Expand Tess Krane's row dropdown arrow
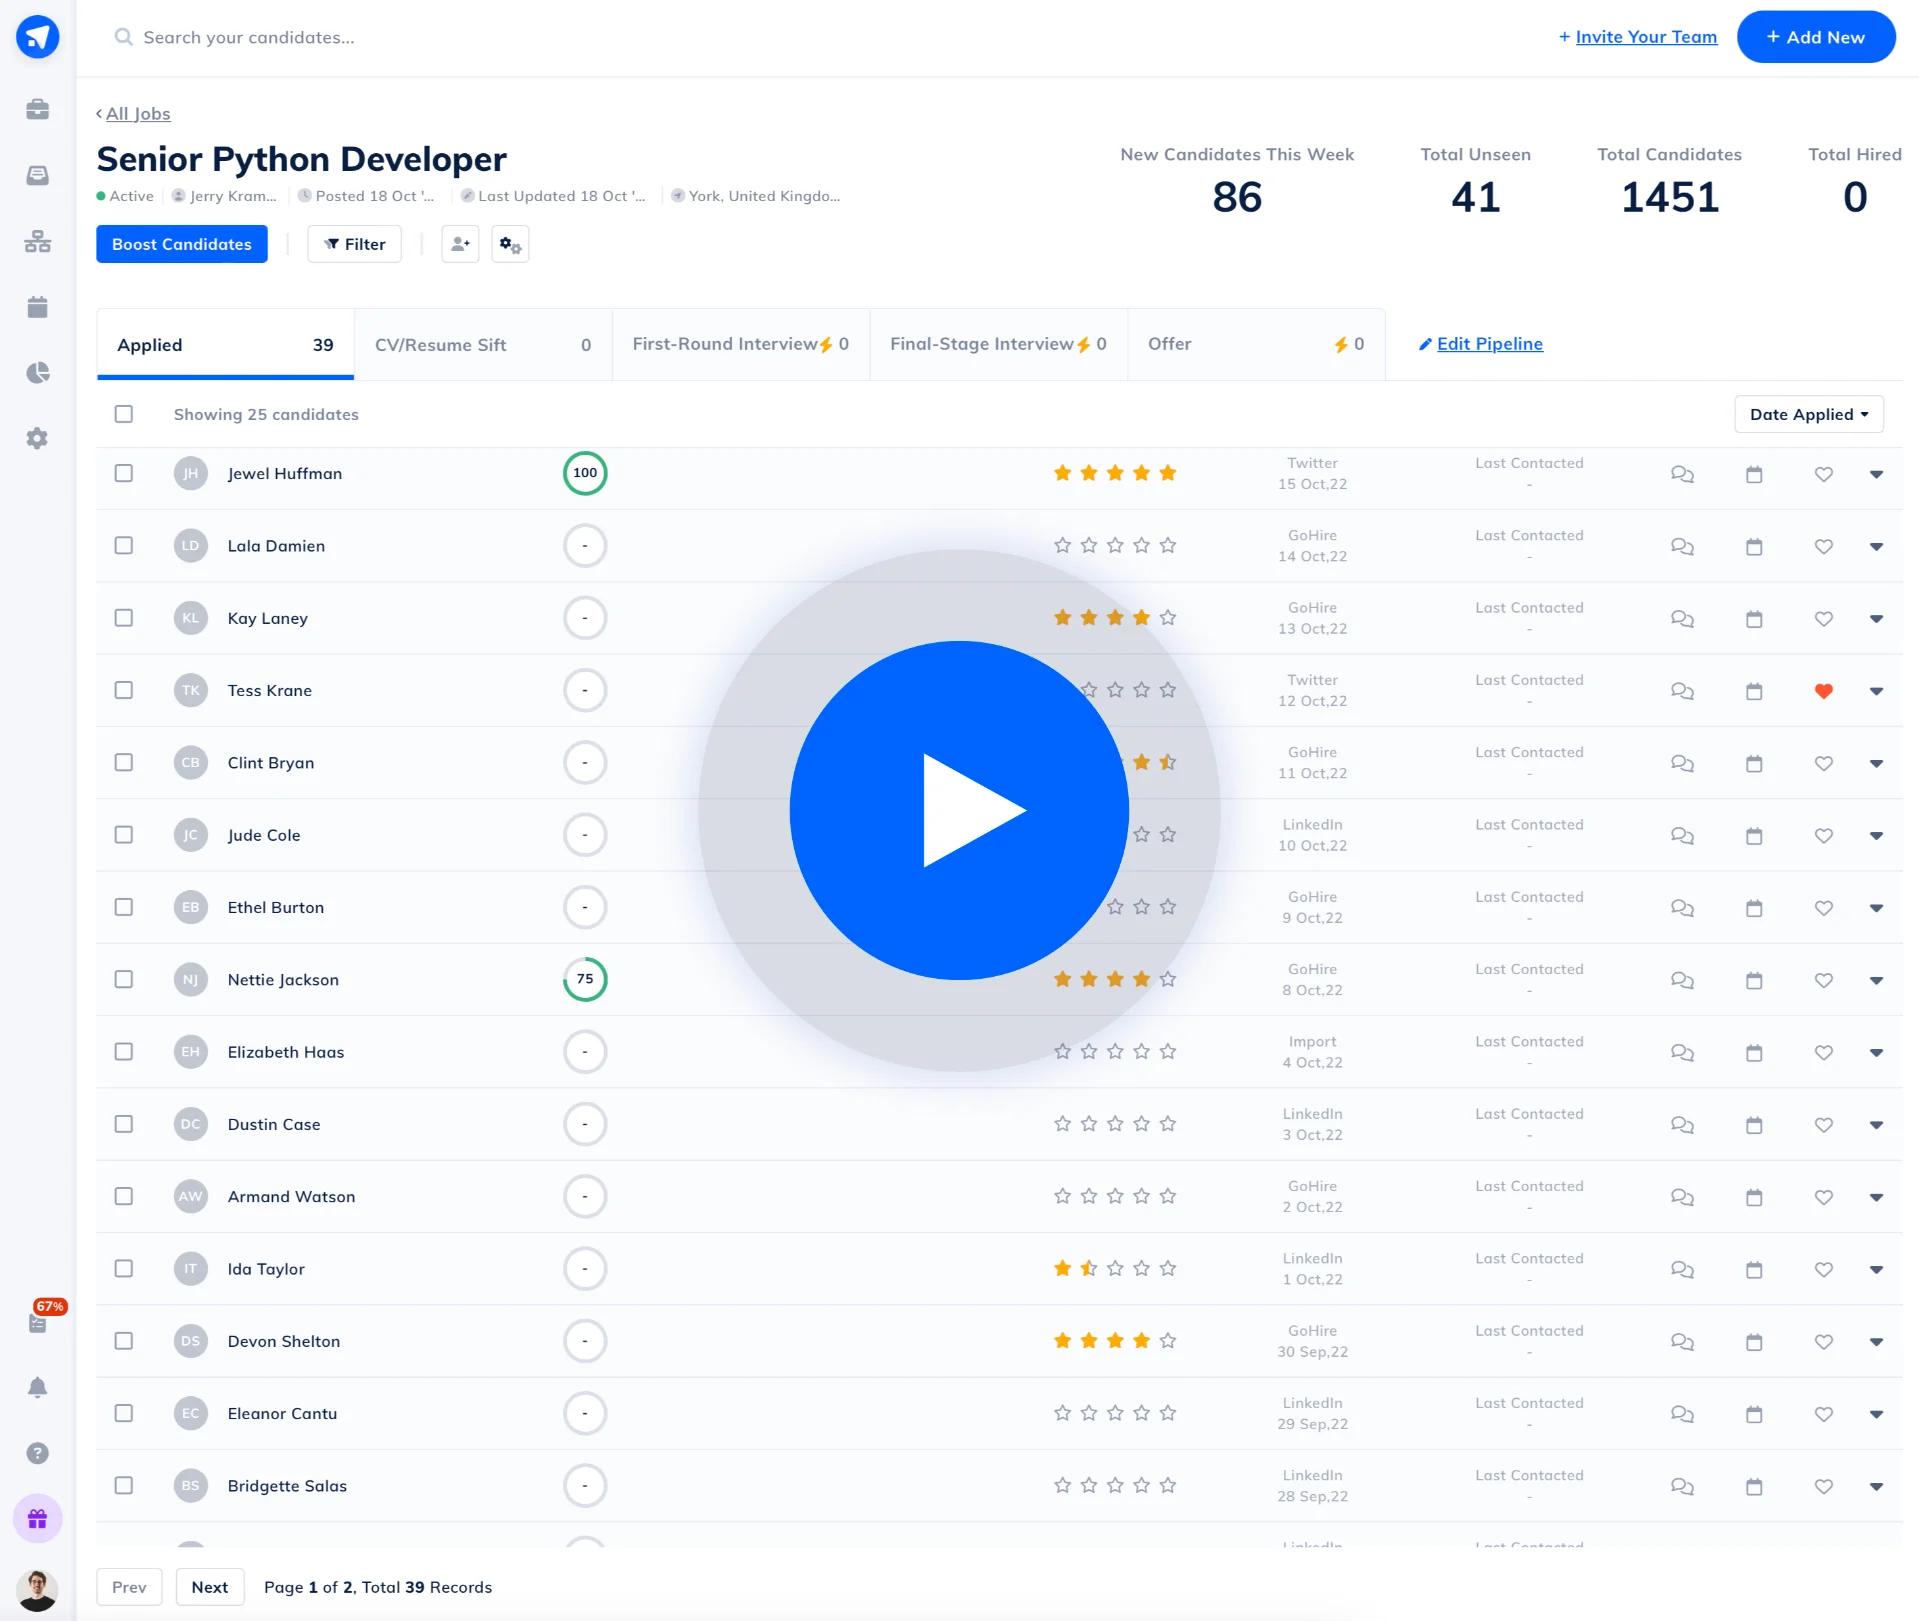The image size is (1919, 1621). [1876, 691]
